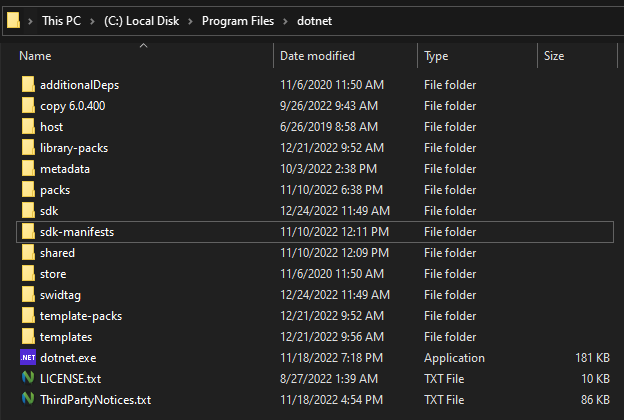Click the date 9/26/2022 9:43 AM

point(329,106)
